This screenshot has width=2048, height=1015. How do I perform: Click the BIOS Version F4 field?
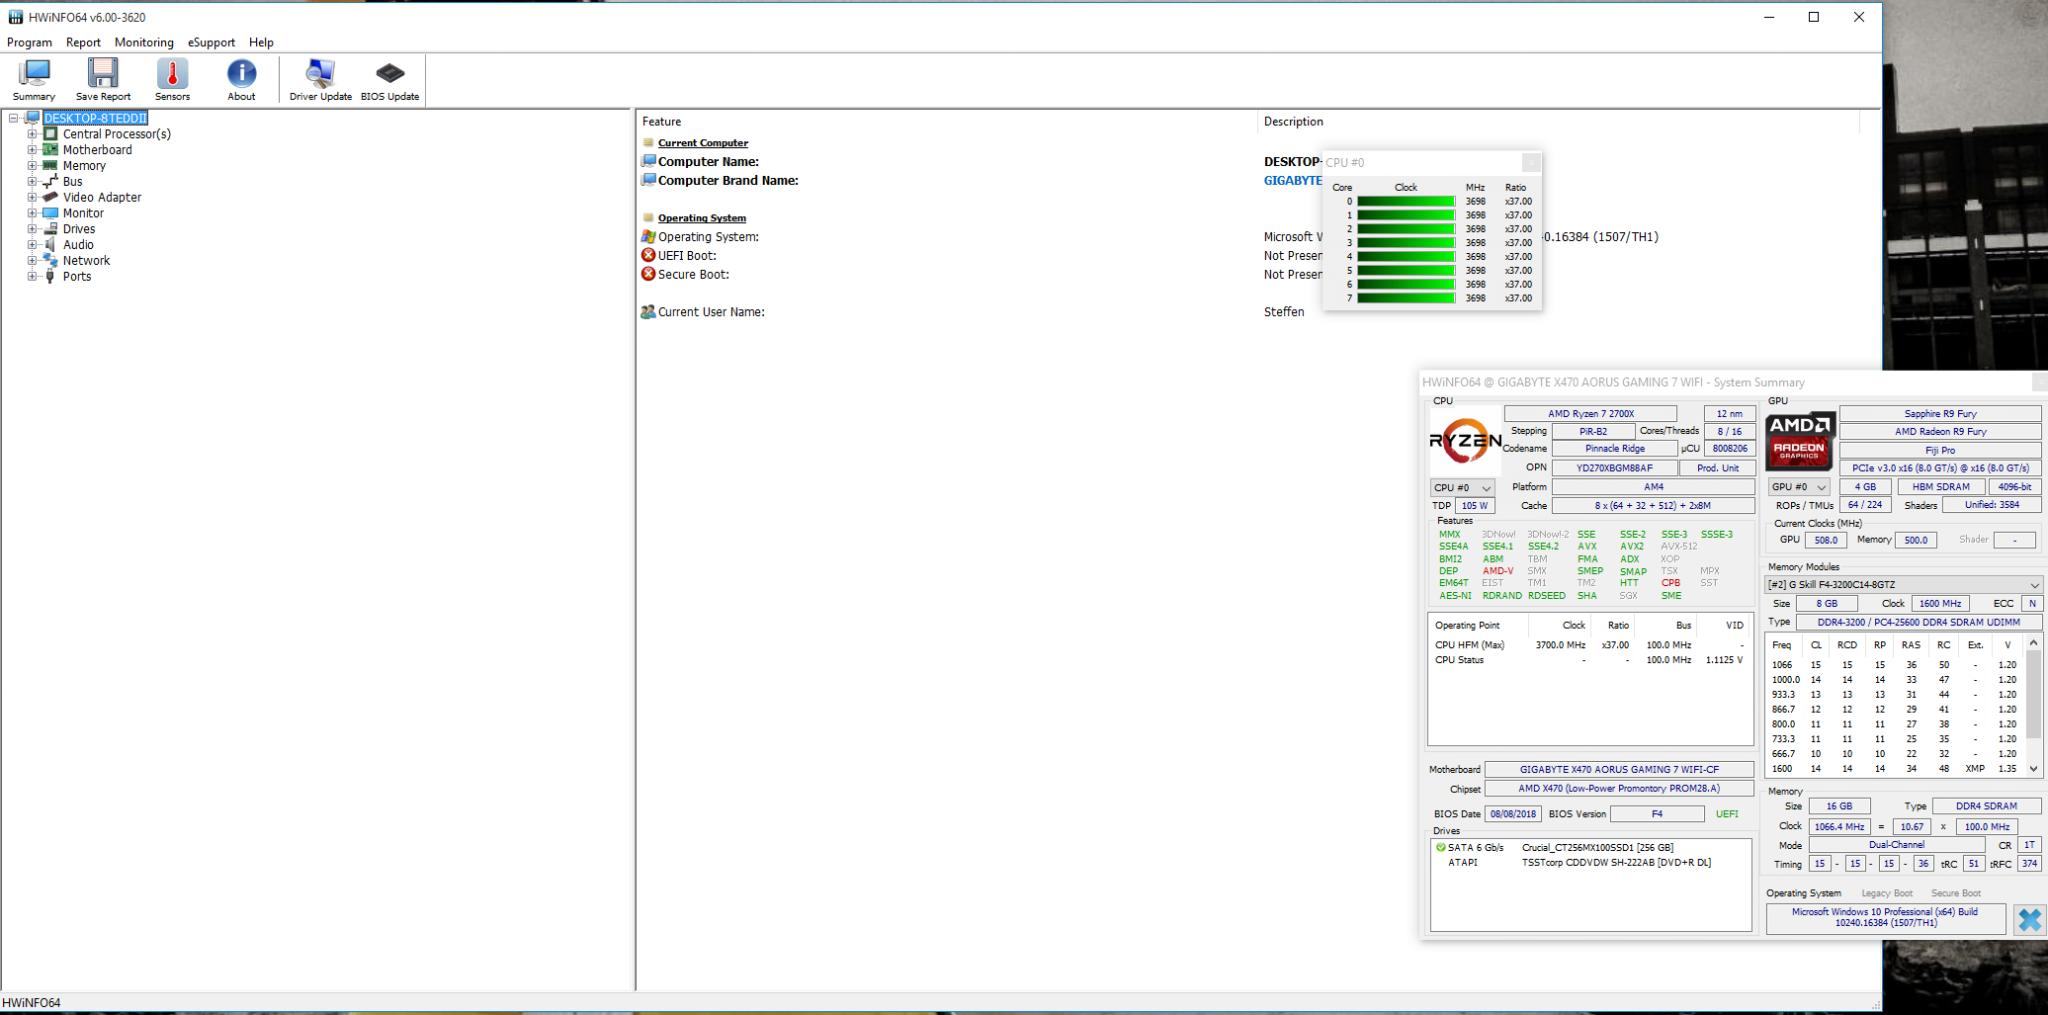point(1656,814)
